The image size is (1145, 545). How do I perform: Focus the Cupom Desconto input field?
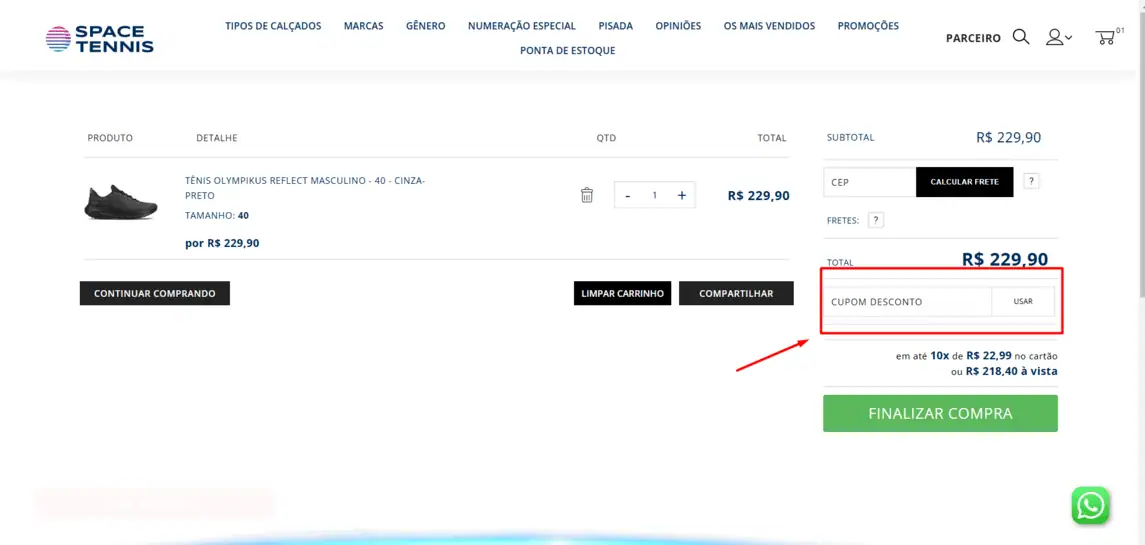tap(908, 301)
